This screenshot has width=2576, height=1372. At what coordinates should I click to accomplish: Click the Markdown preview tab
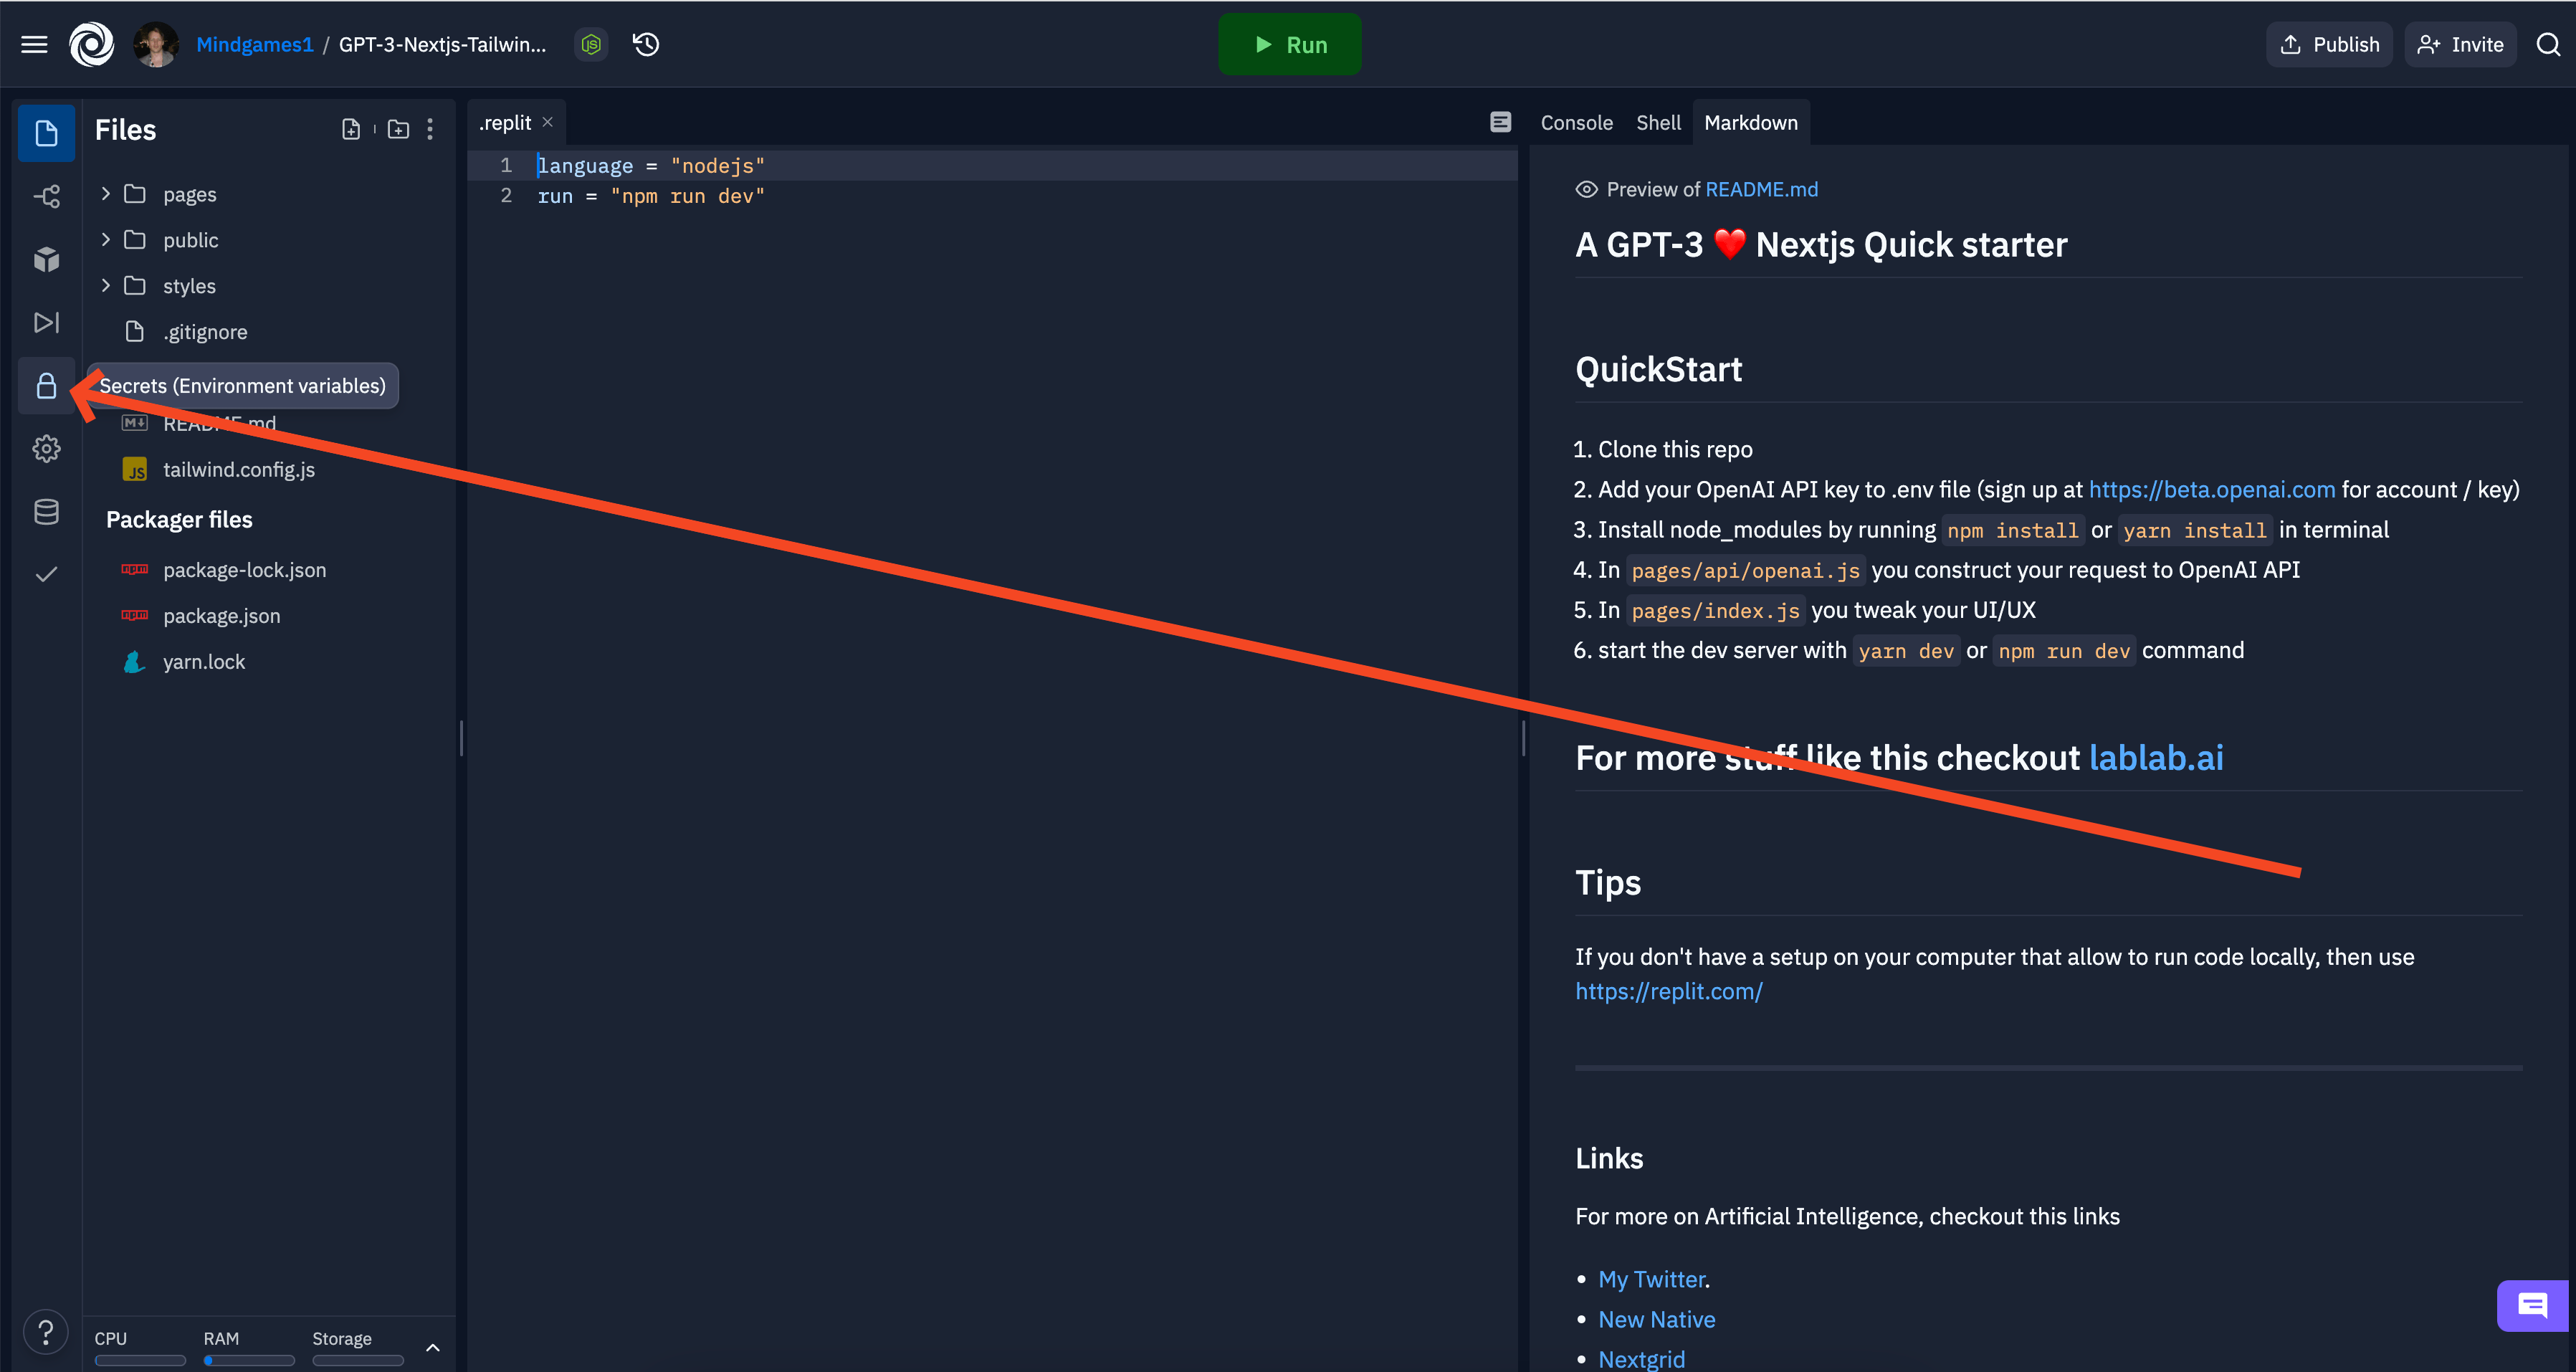coord(1750,121)
